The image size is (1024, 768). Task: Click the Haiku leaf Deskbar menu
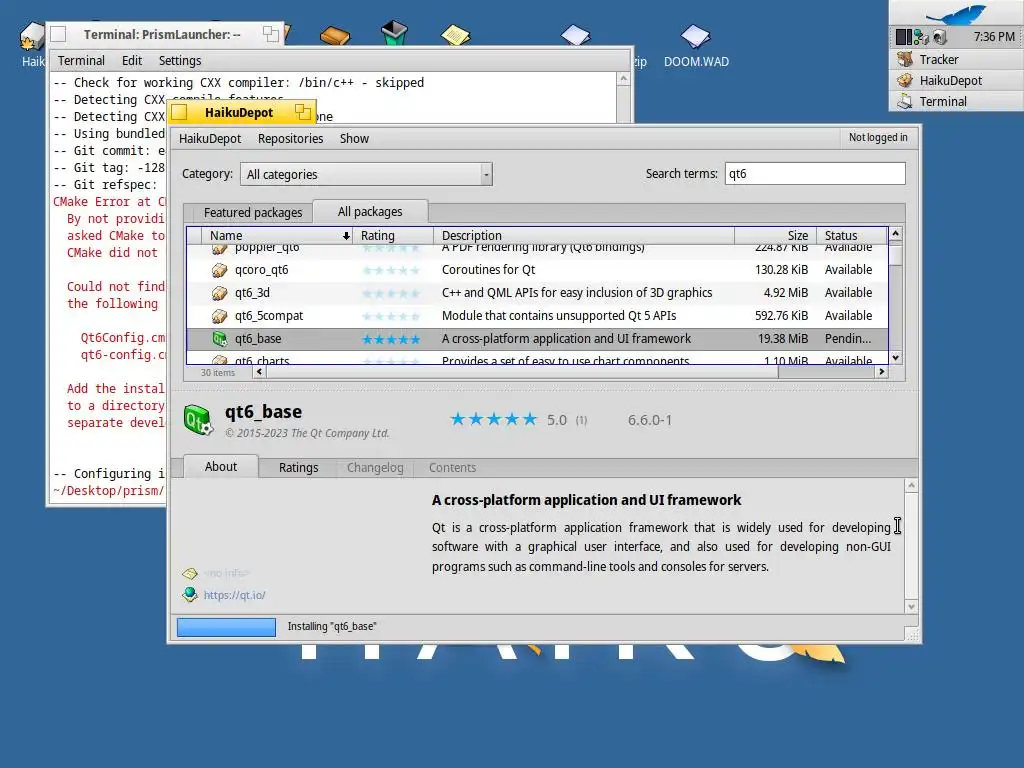tap(955, 13)
